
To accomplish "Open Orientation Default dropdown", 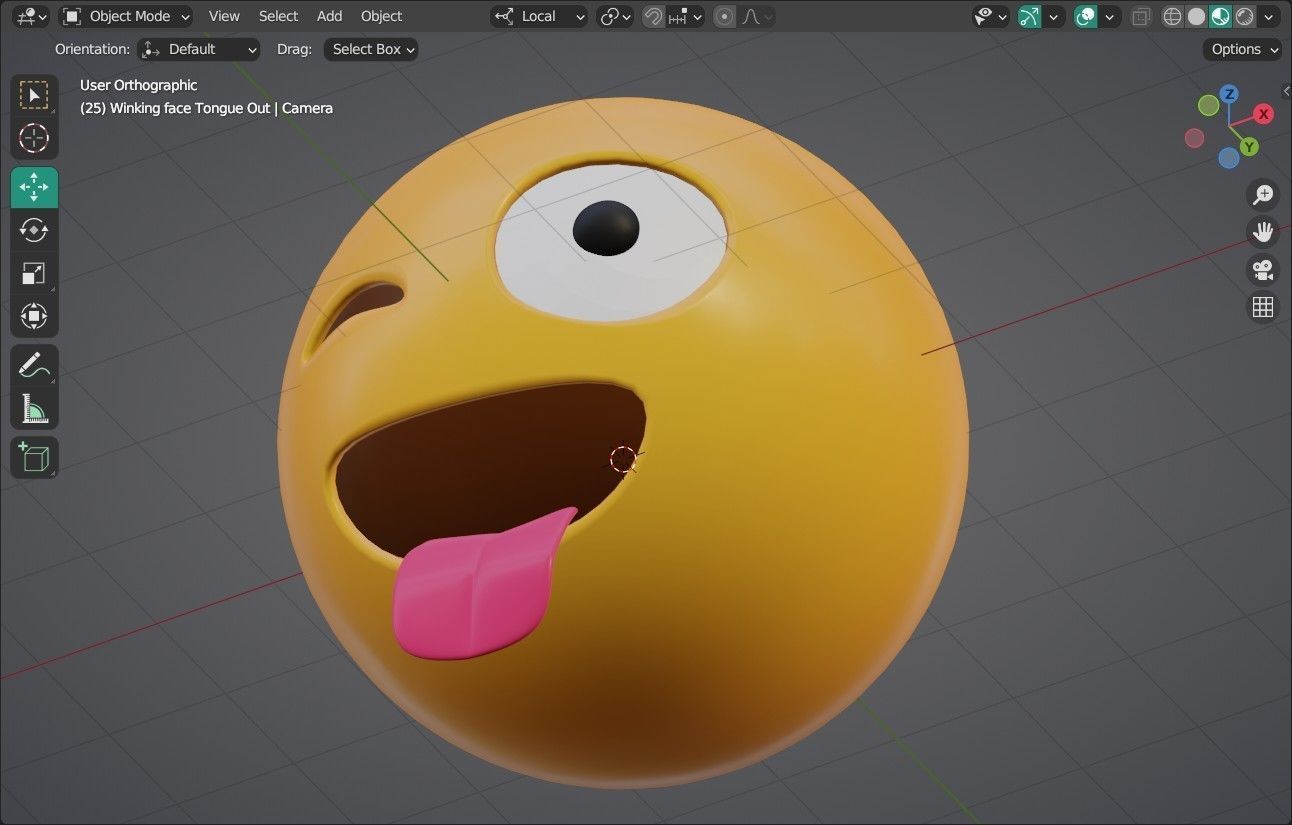I will (x=198, y=49).
